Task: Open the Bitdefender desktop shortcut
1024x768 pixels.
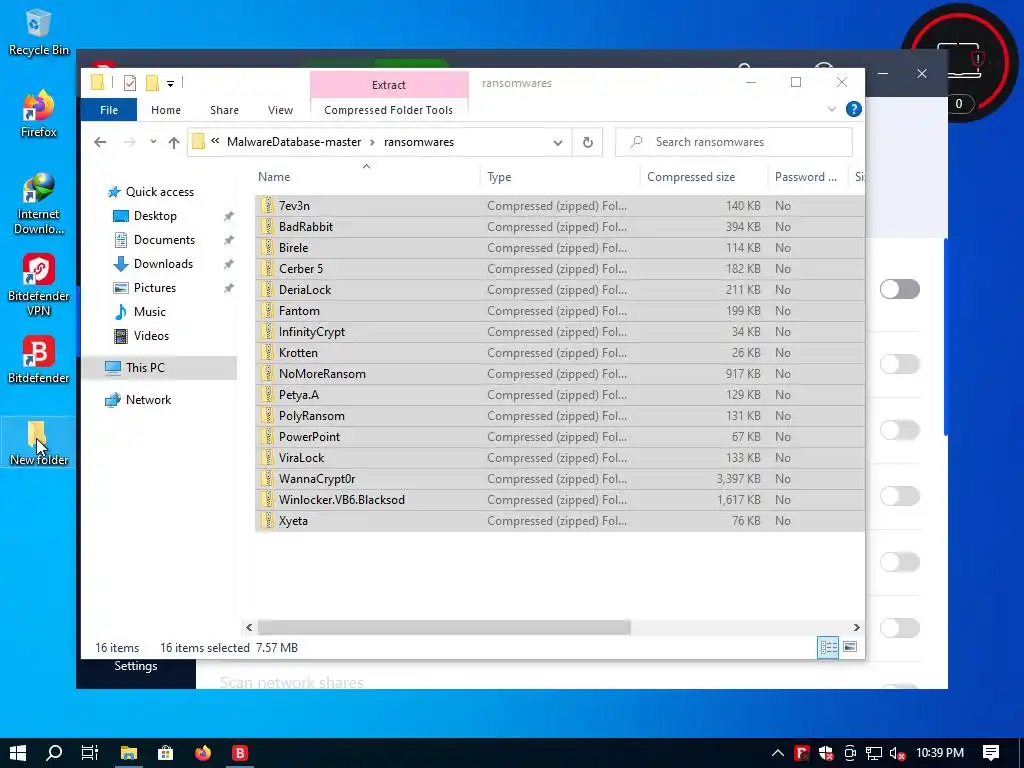Action: 38,360
